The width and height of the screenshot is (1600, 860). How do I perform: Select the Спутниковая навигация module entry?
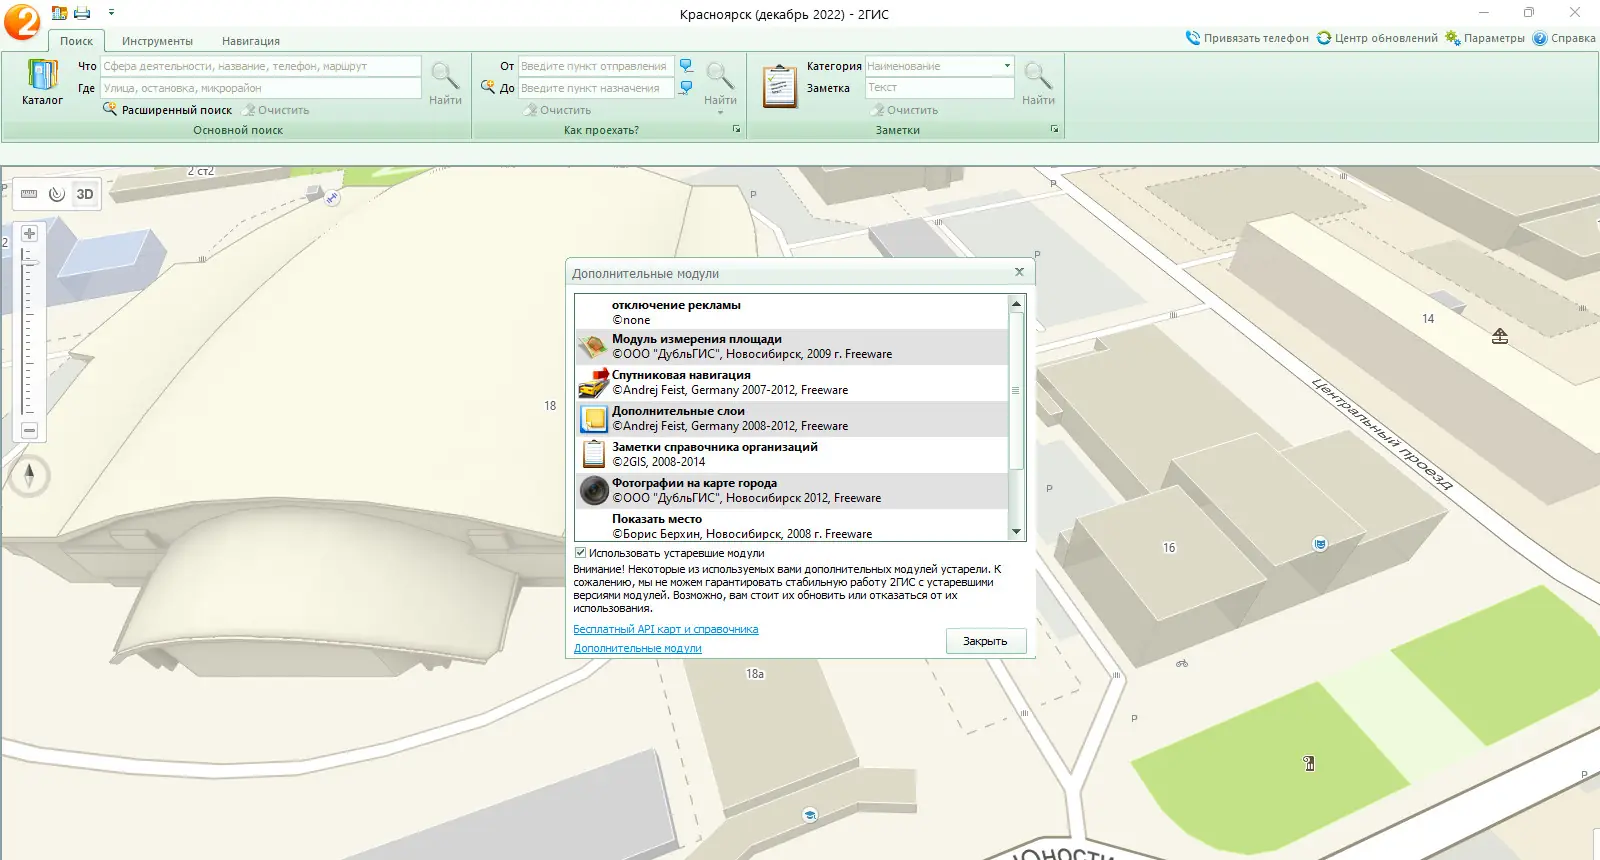point(792,383)
